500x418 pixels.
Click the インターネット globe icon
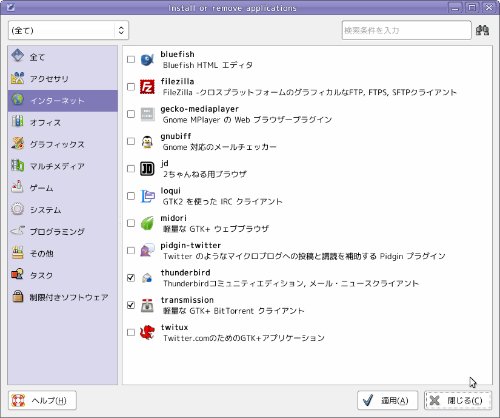18,100
